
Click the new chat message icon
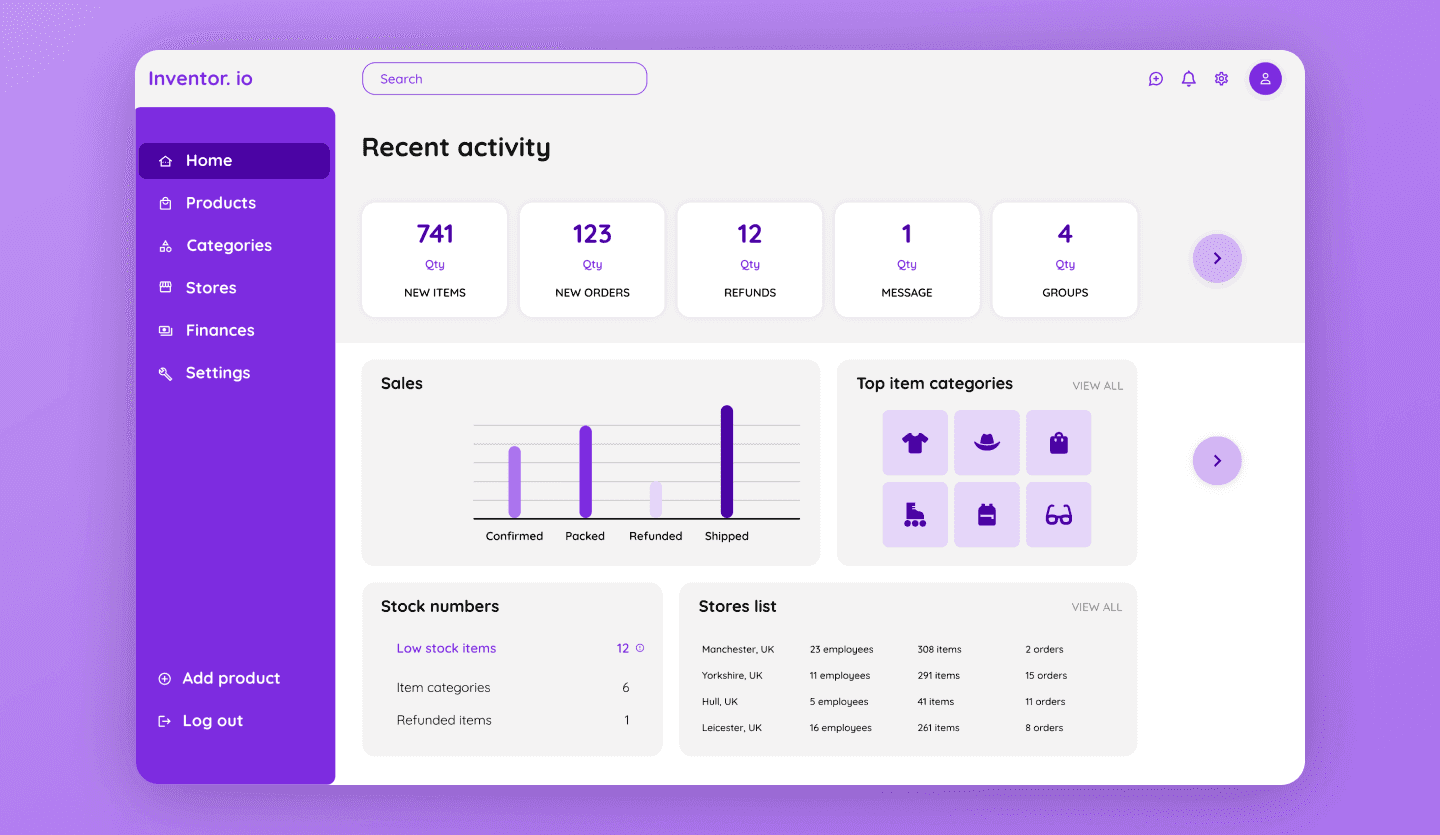1156,79
